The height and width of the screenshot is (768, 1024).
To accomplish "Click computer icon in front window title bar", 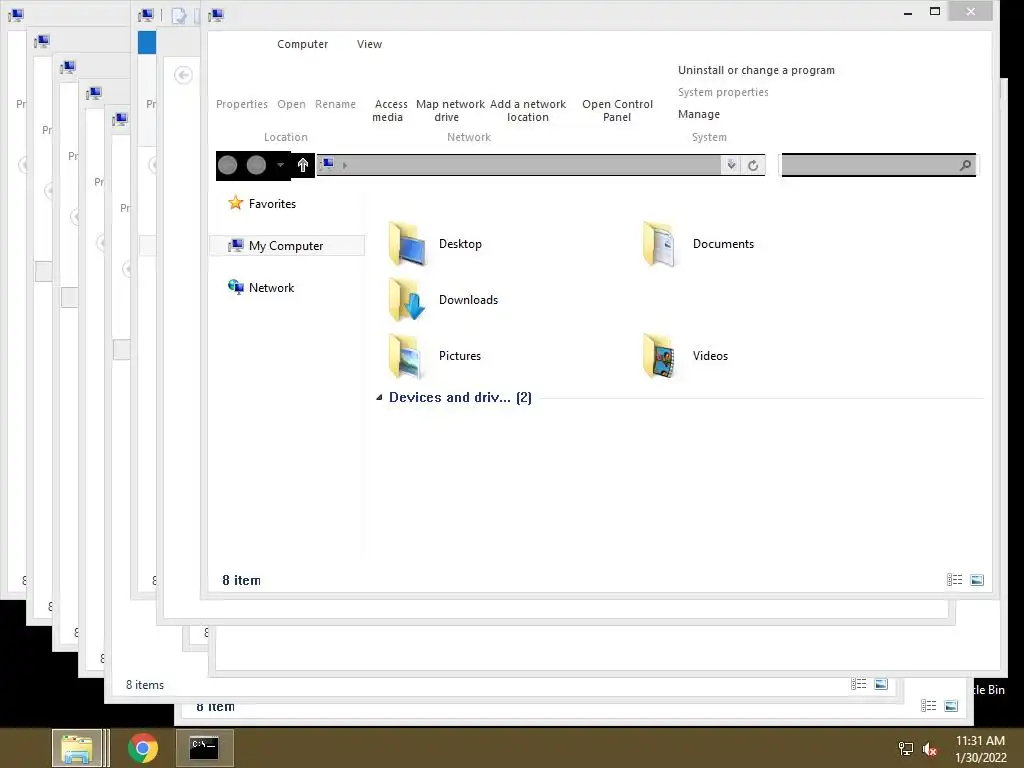I will coord(217,14).
